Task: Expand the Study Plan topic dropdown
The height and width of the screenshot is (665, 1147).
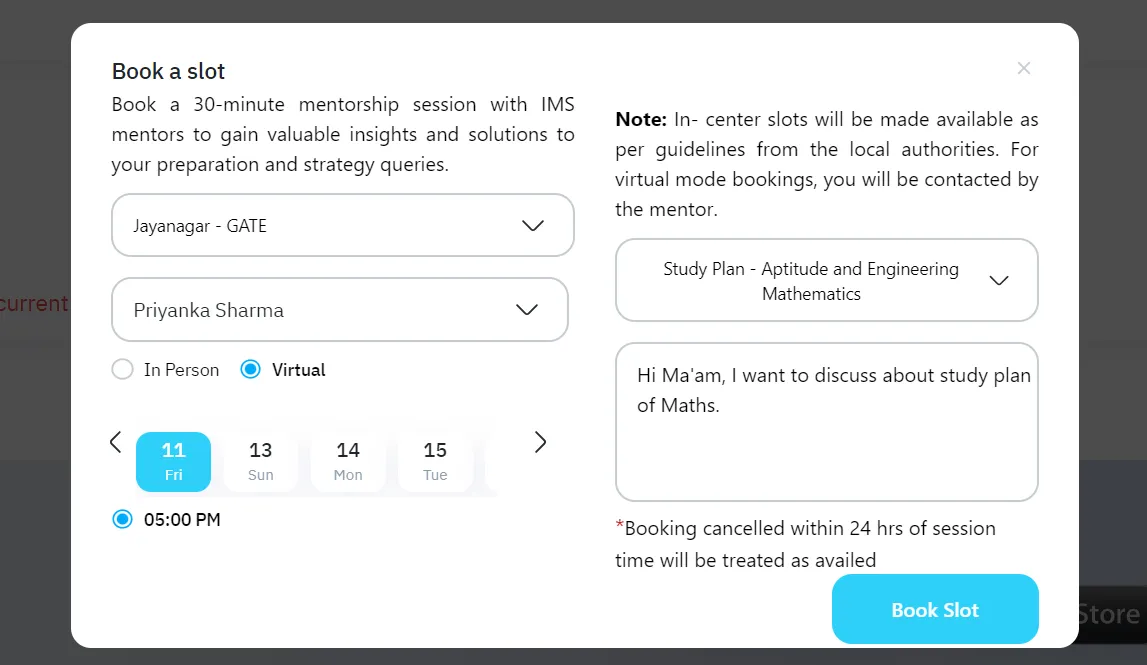Action: [826, 280]
